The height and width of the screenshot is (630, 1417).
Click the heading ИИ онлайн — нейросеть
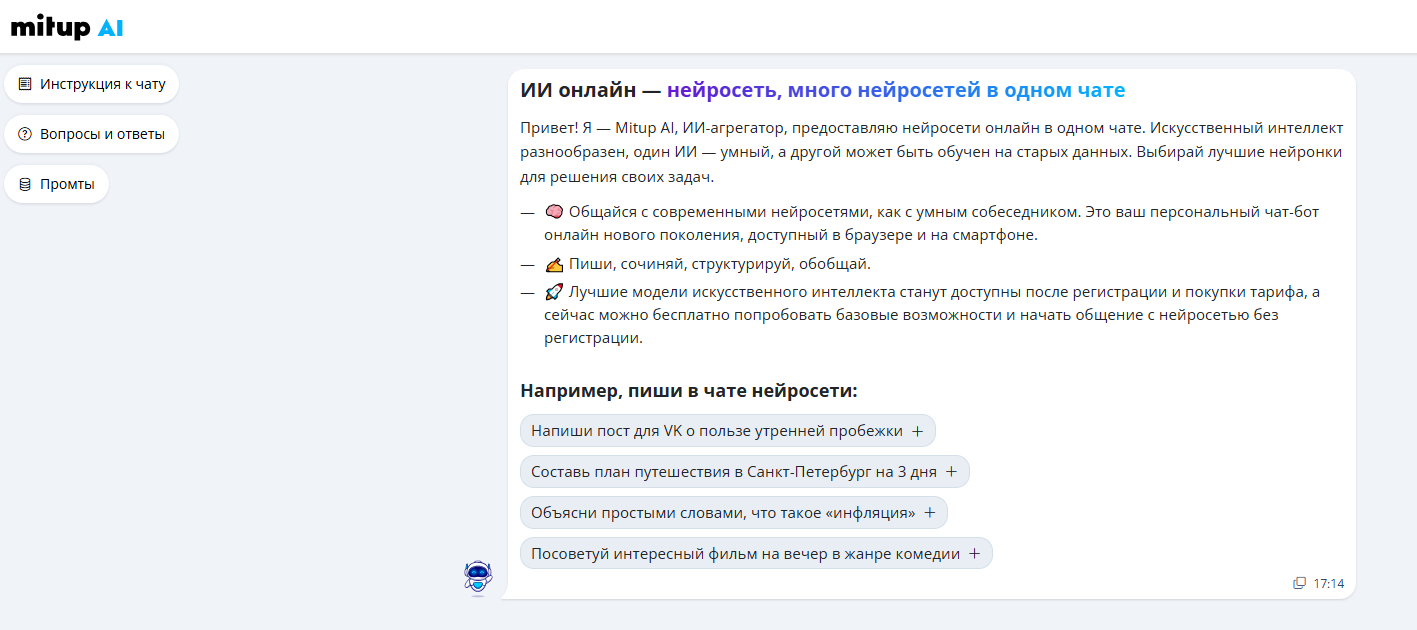point(823,90)
